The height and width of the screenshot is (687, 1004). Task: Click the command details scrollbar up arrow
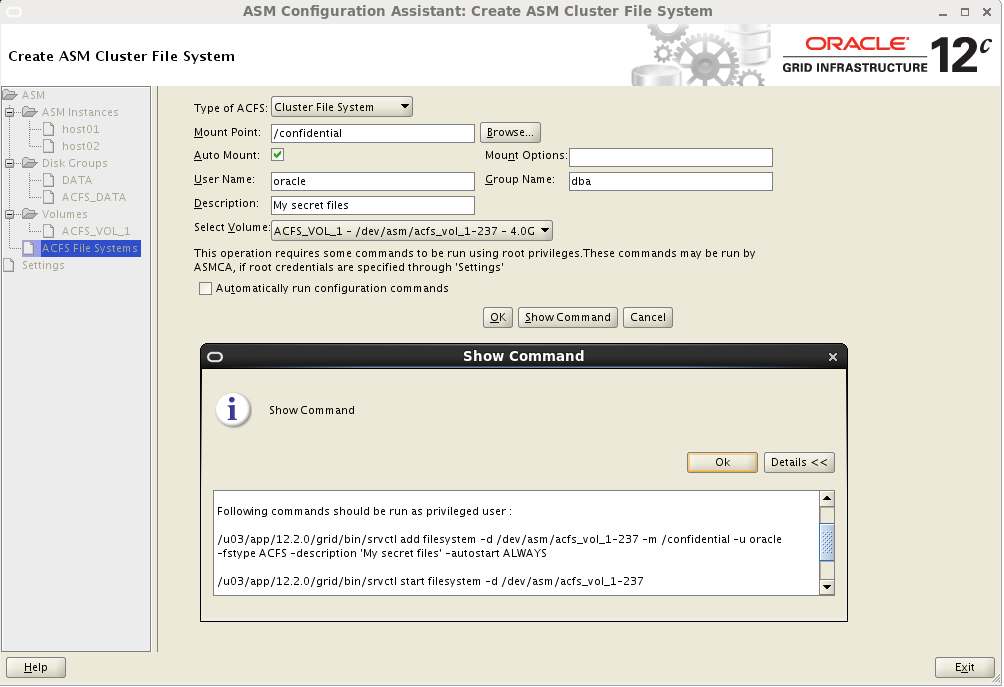(827, 499)
